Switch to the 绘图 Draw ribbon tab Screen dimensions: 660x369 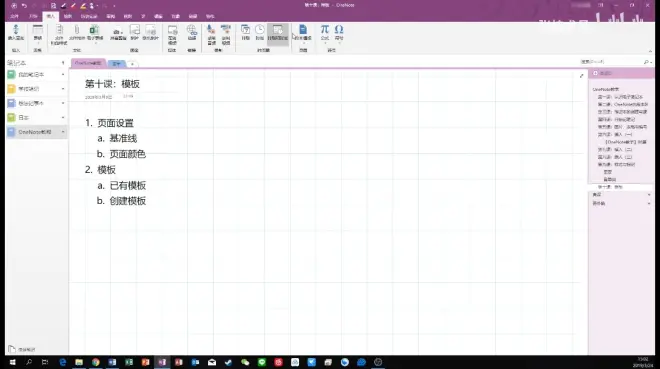(x=68, y=16)
